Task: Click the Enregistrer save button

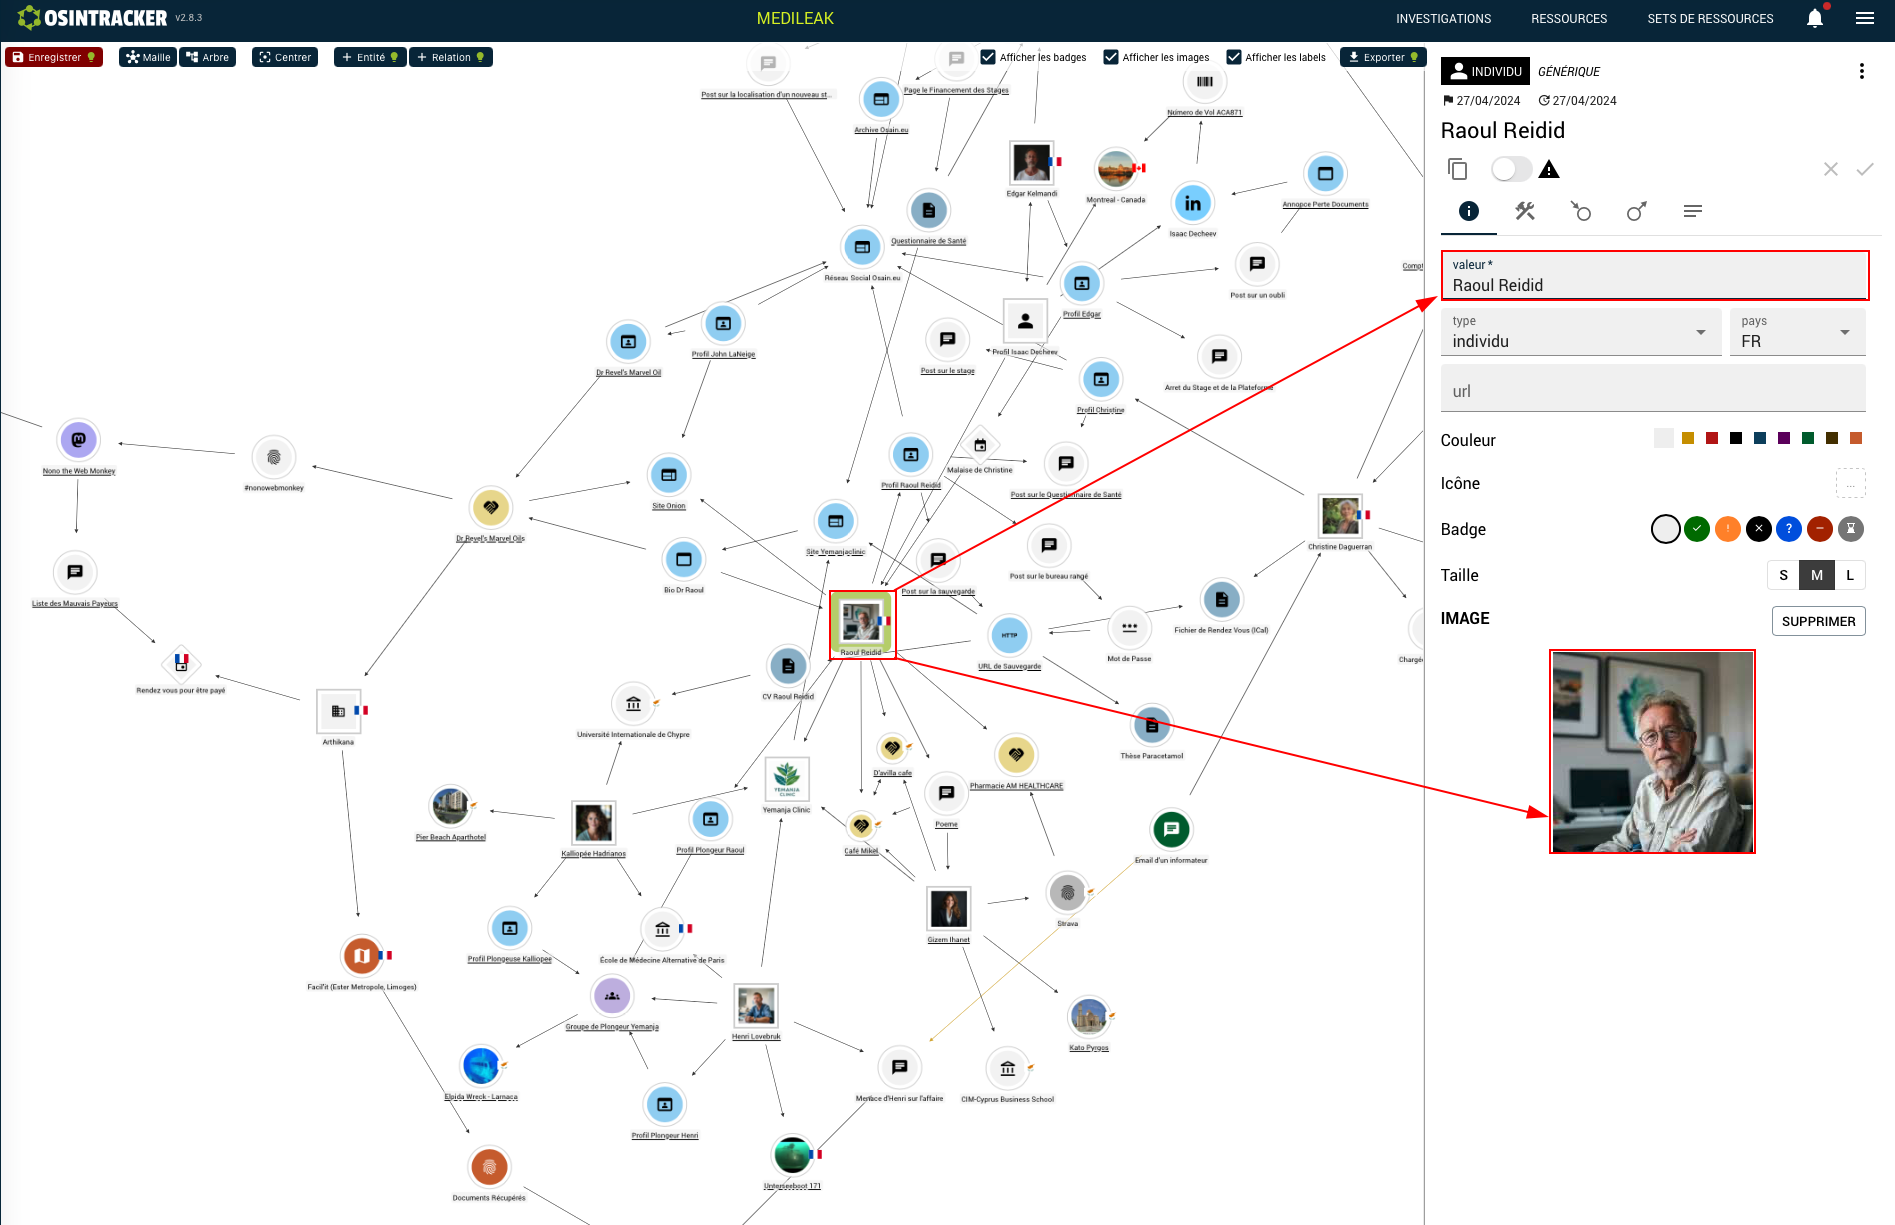Action: tap(54, 57)
